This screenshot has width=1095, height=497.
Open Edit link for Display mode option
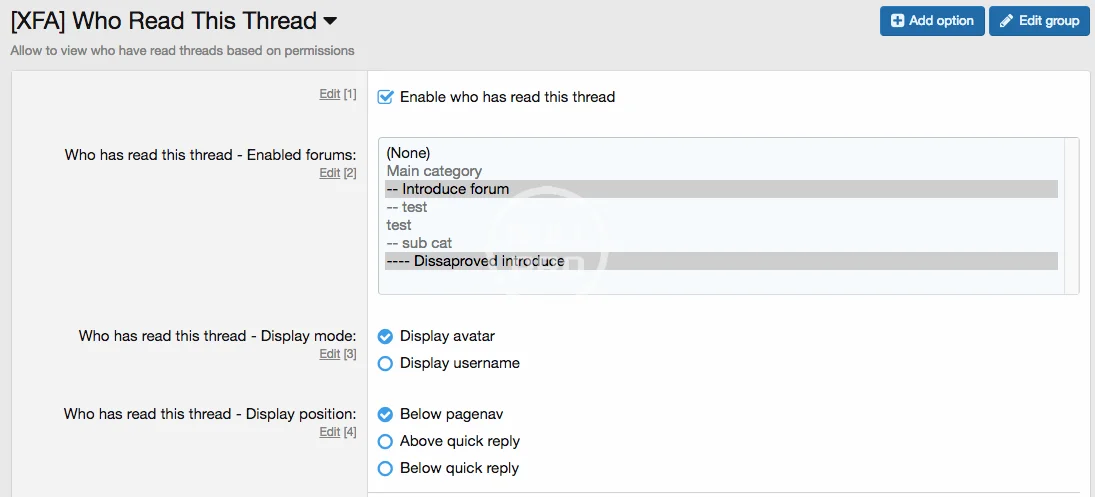[329, 354]
